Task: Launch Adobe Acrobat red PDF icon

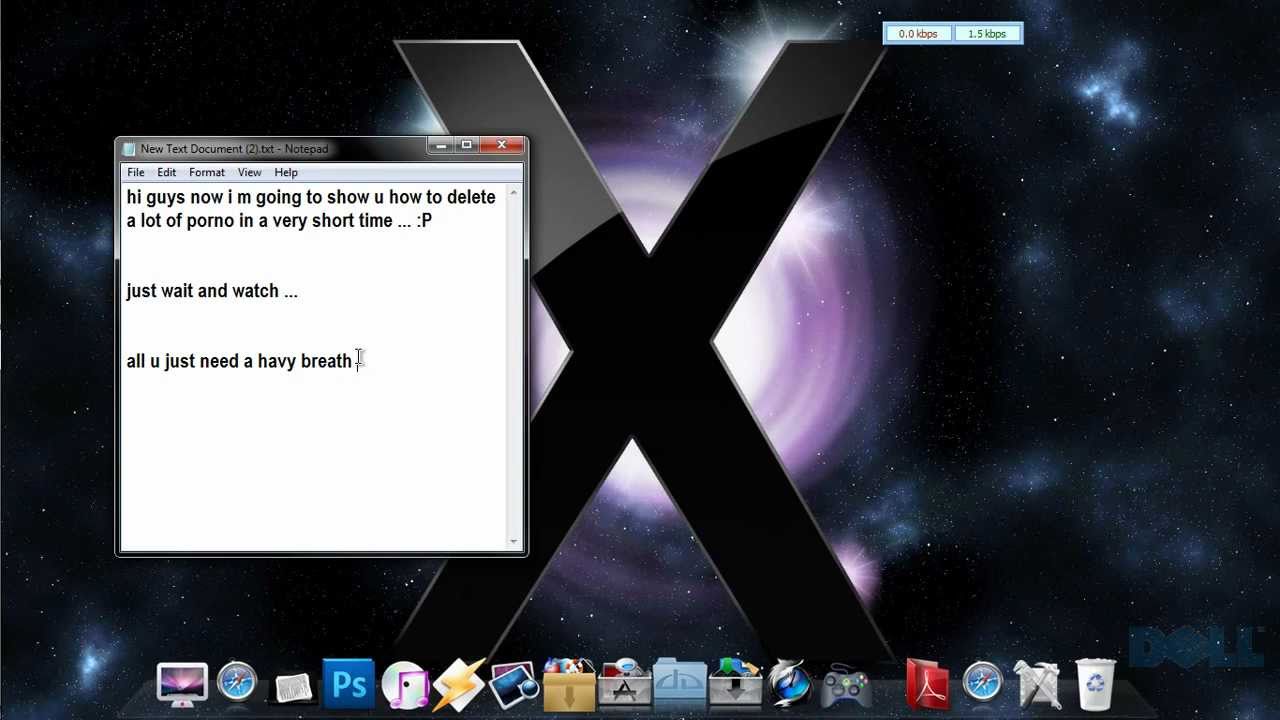Action: click(927, 686)
